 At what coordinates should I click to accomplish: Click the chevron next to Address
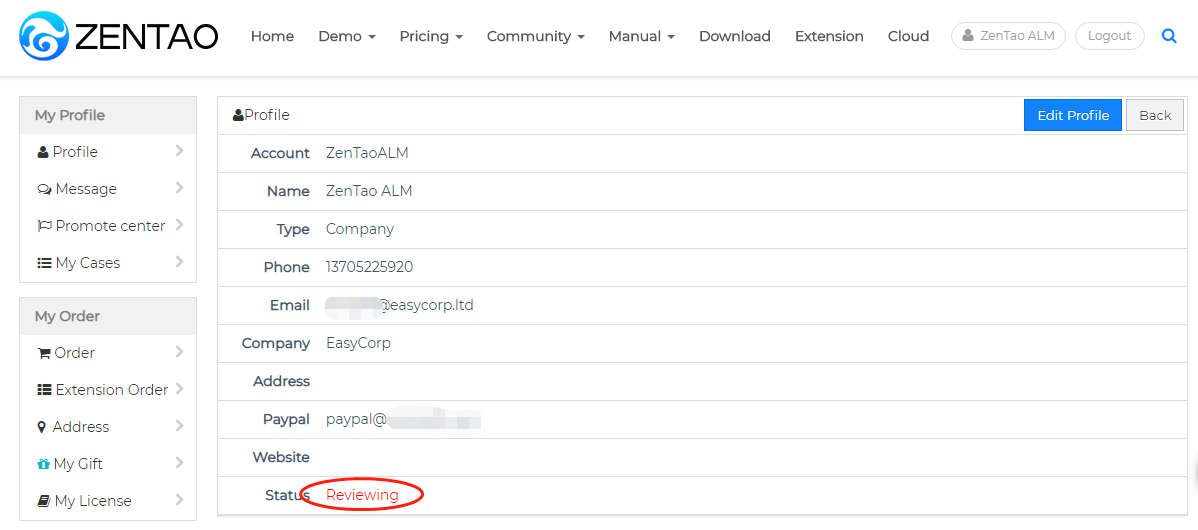click(180, 425)
